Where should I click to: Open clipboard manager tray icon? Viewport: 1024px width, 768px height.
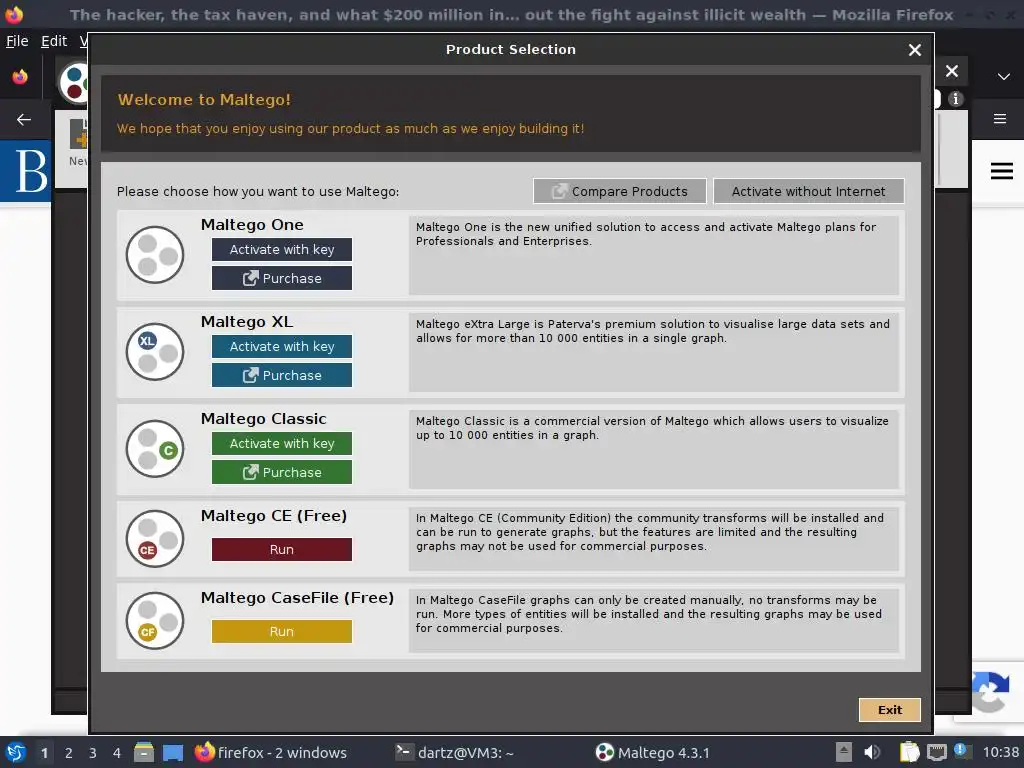click(909, 752)
